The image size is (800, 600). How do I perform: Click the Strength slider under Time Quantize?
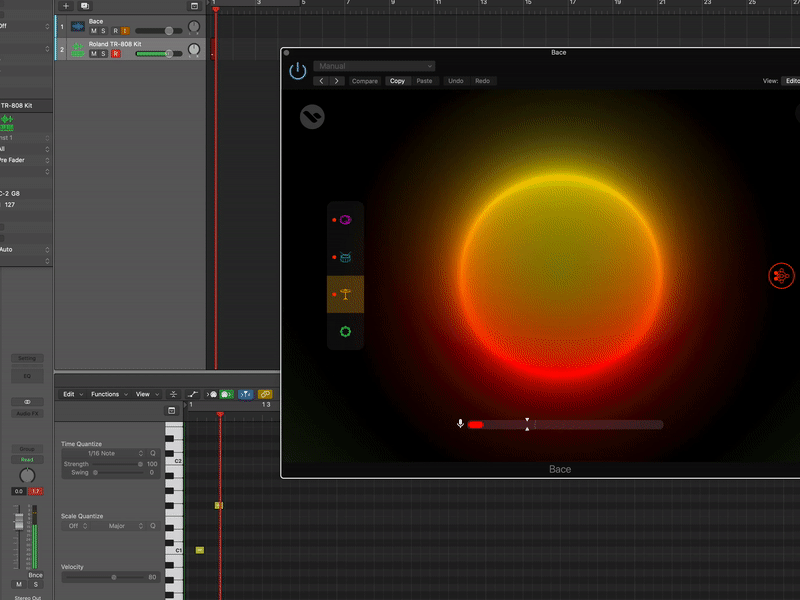(118, 464)
